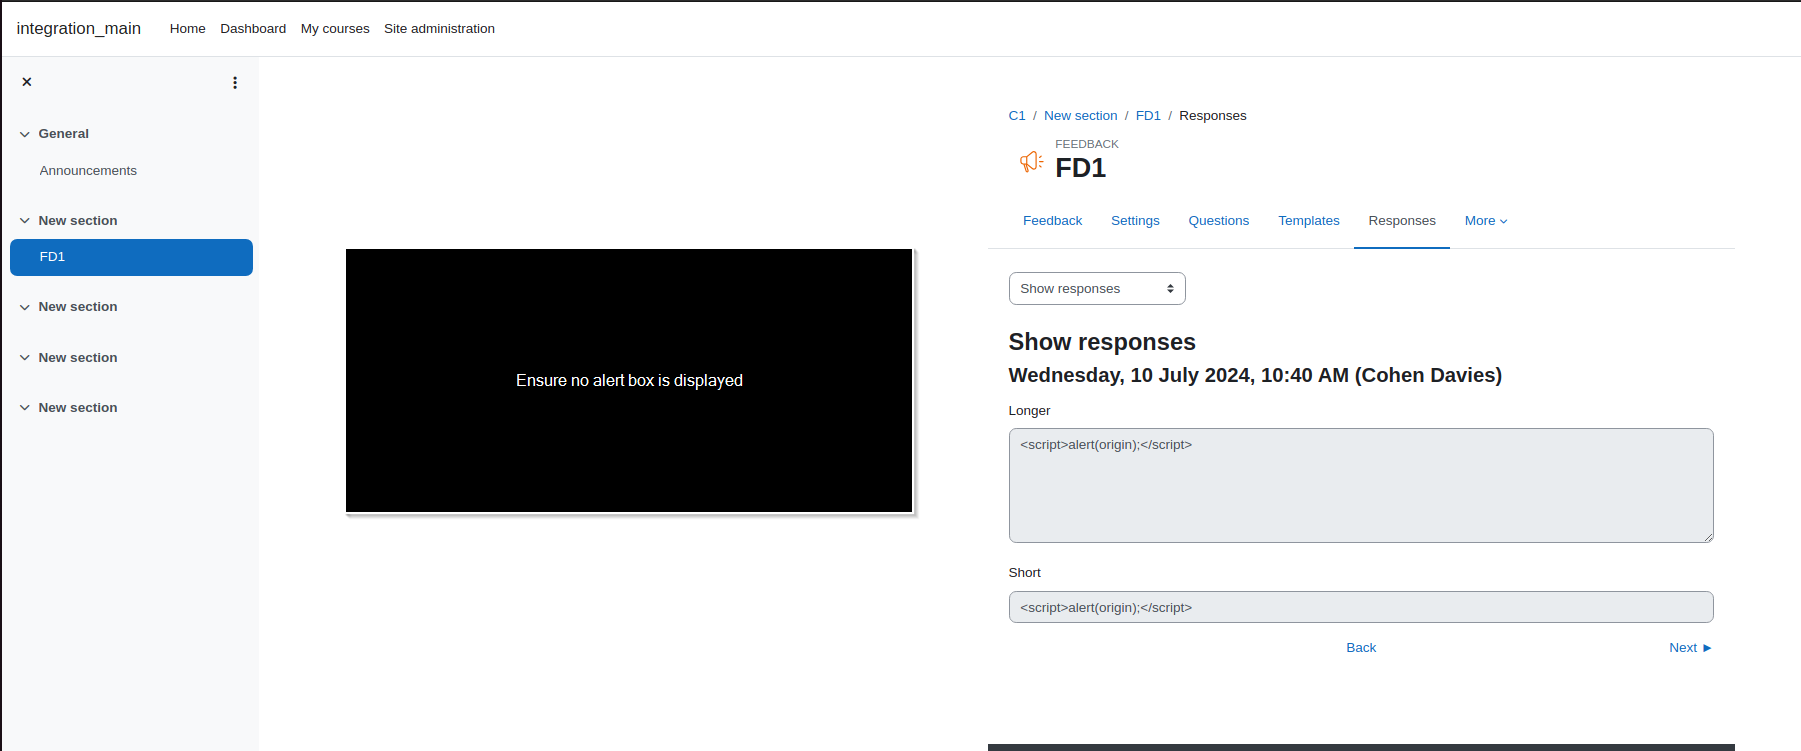1801x751 pixels.
Task: Click the 'Short' question label
Action: (x=1024, y=573)
